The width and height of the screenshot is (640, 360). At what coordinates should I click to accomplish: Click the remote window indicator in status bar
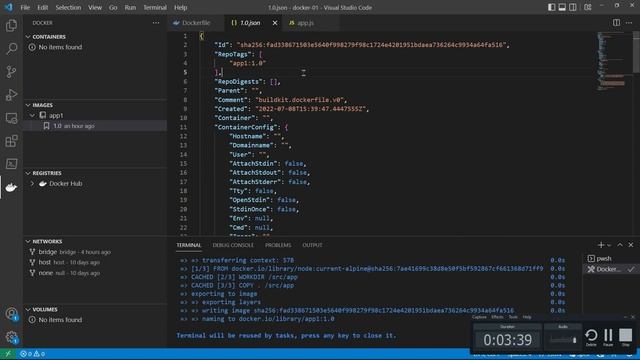coord(8,354)
